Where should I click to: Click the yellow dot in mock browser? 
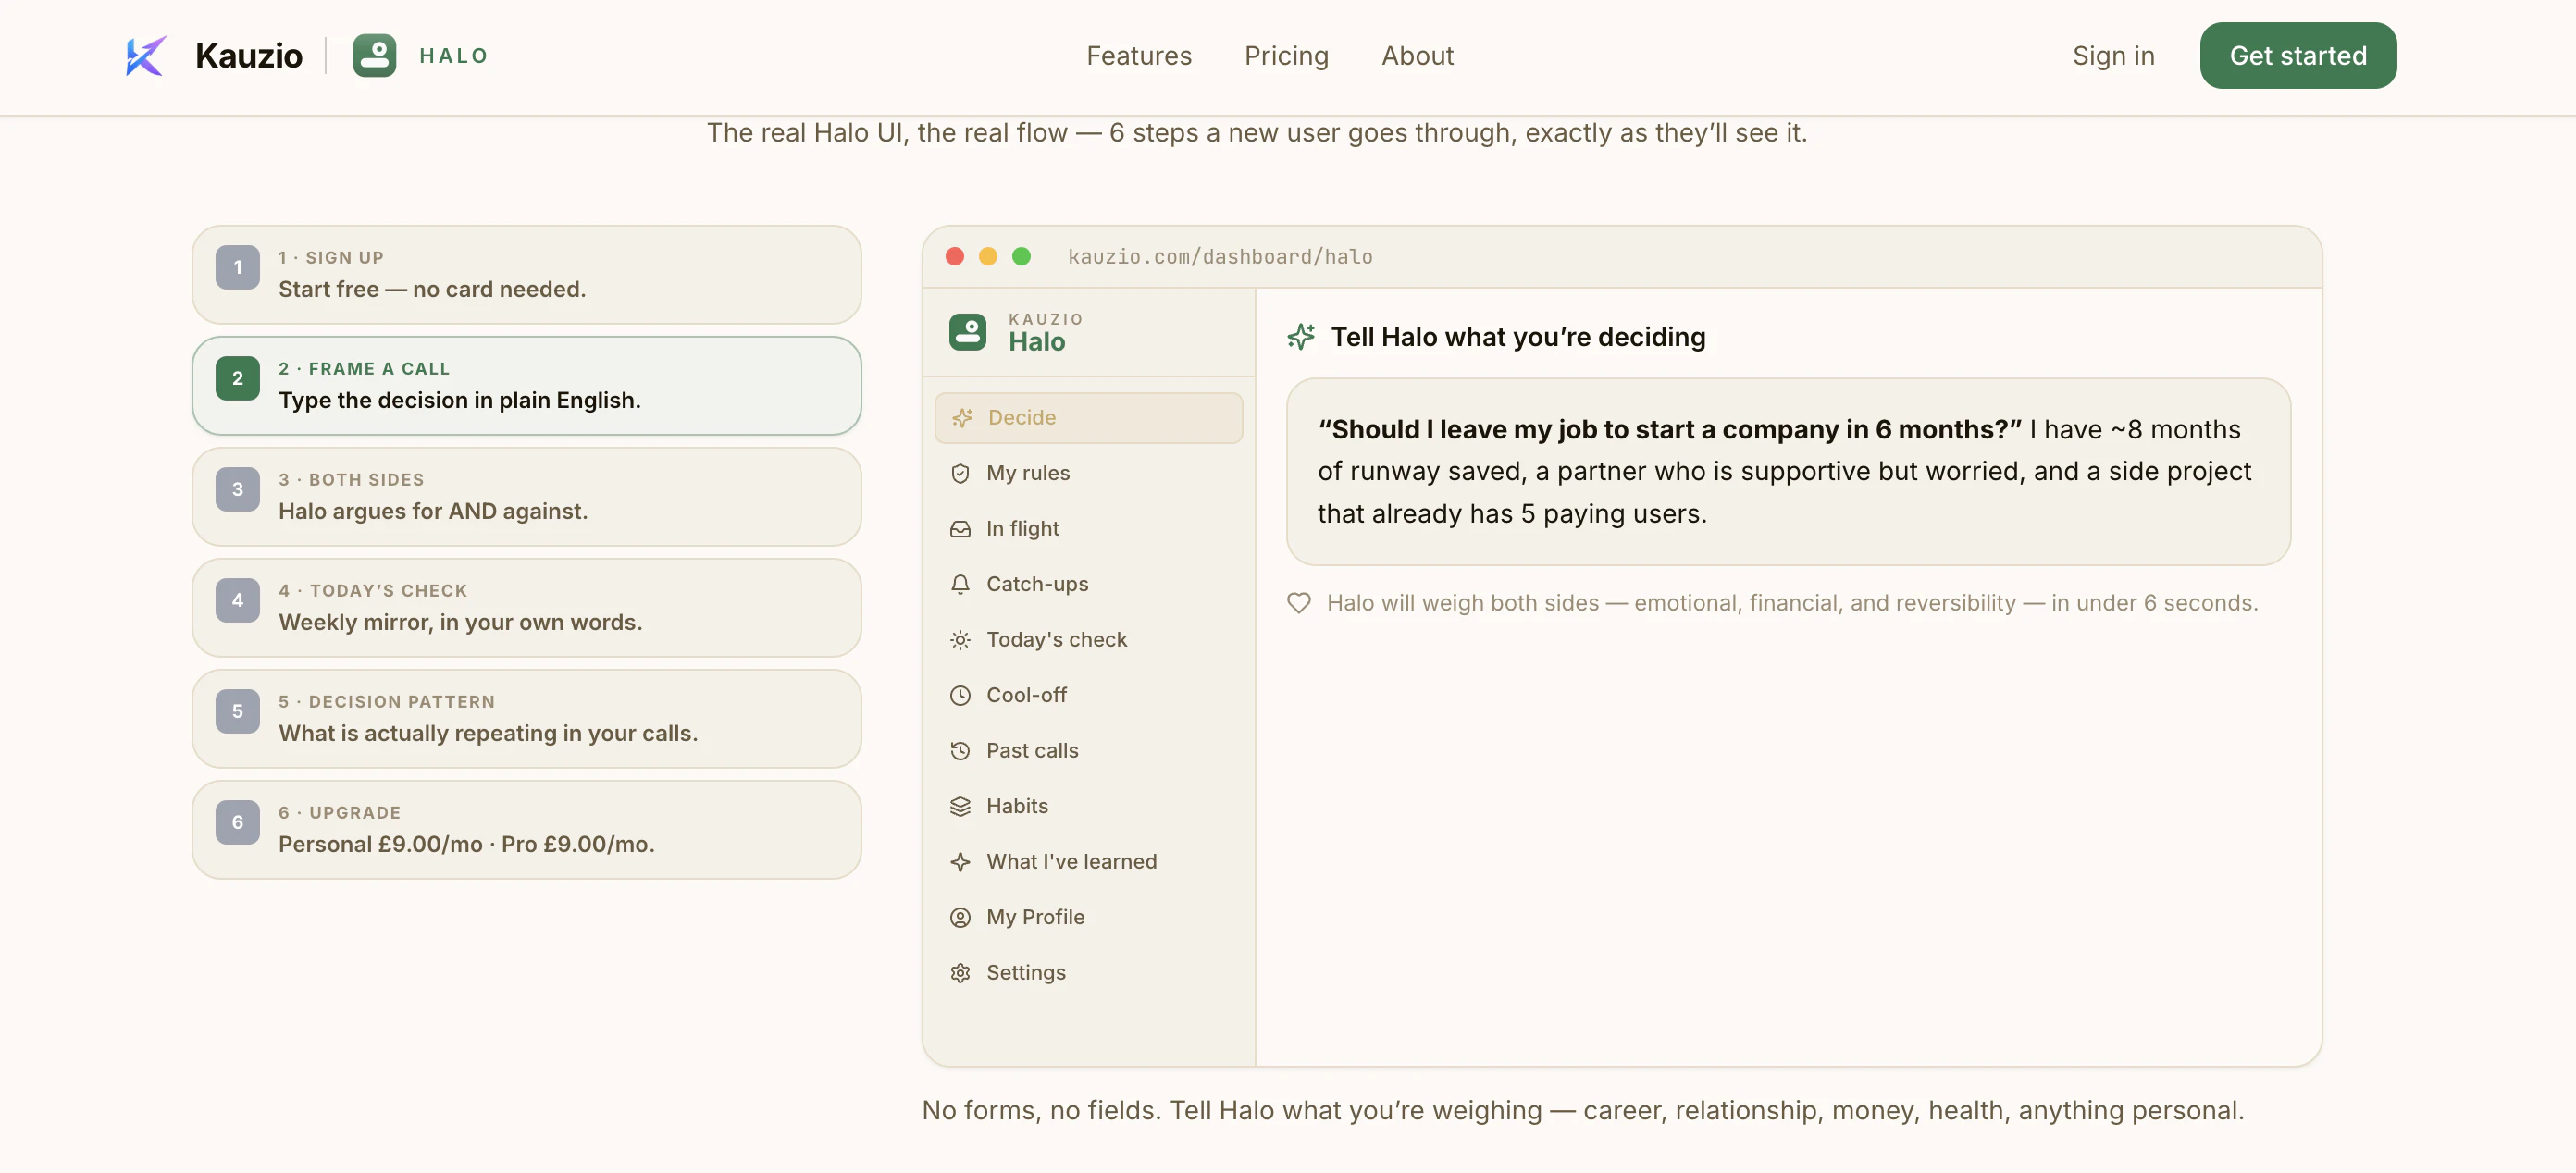988,257
